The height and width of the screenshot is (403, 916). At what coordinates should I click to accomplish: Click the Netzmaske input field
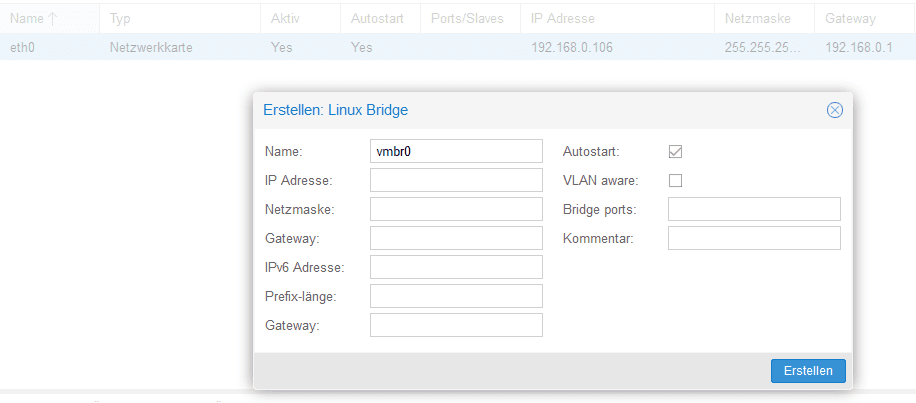click(x=456, y=209)
